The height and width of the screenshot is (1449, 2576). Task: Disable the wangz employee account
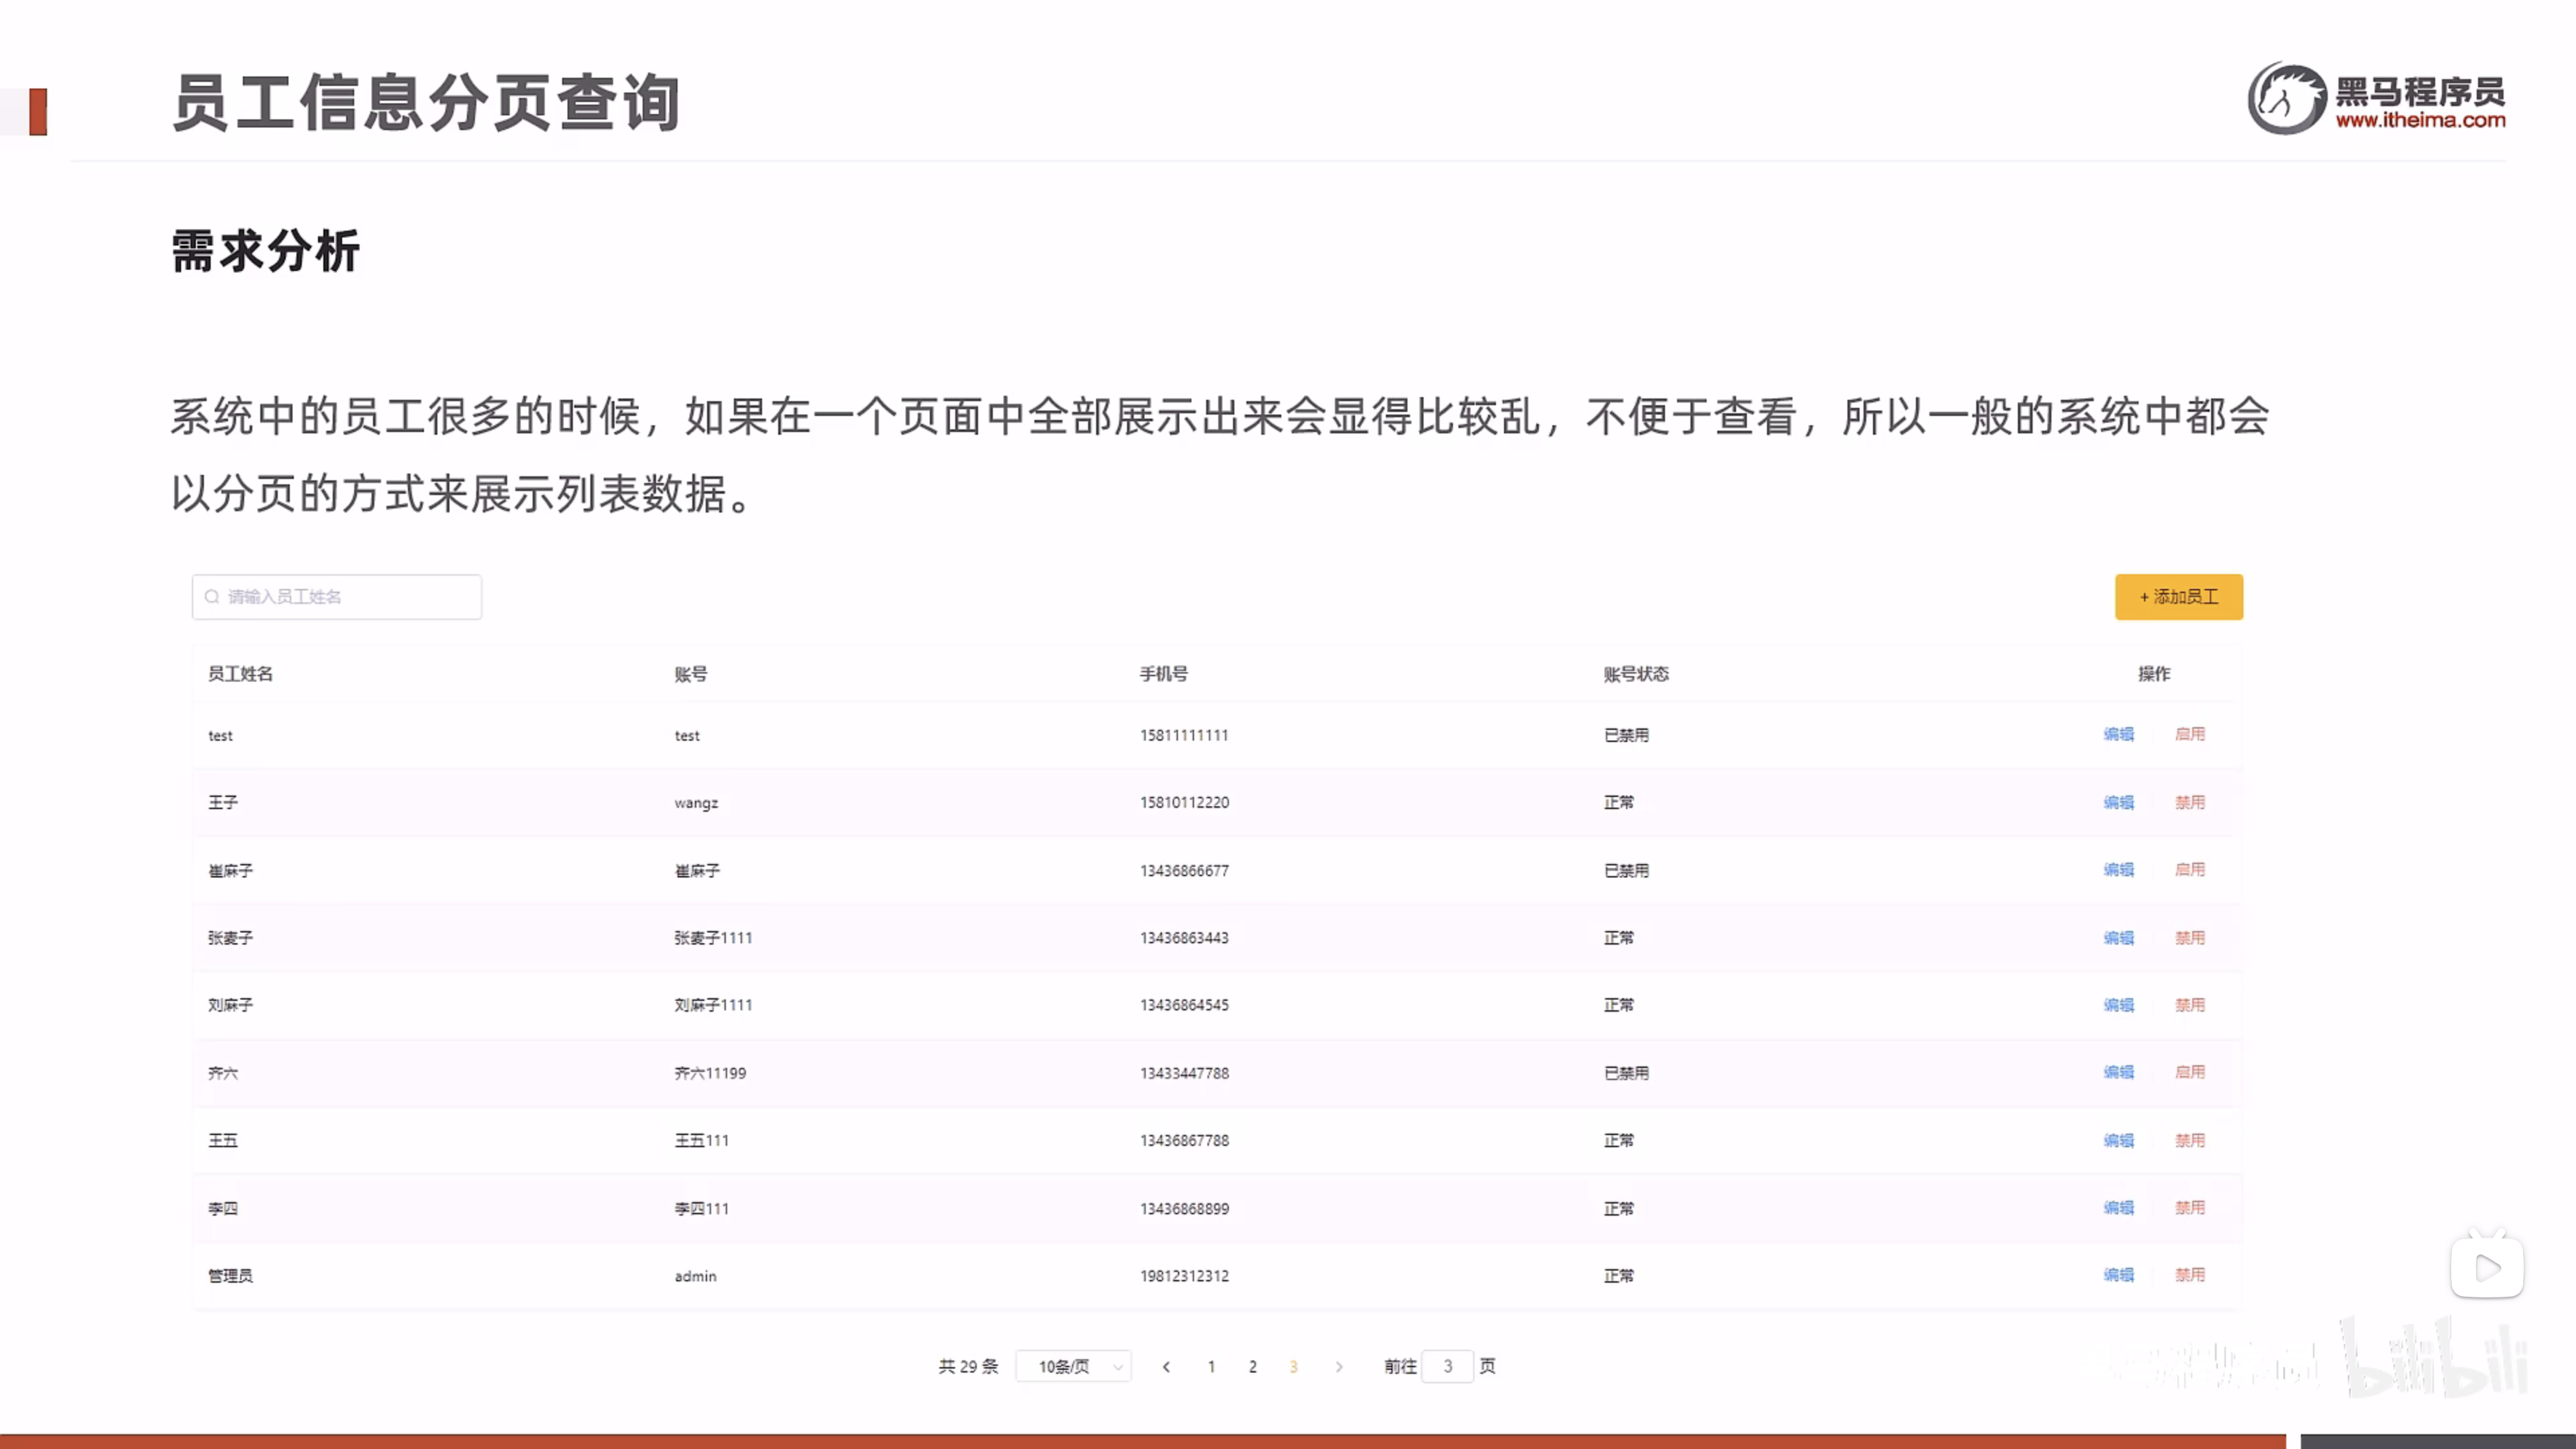coord(2189,802)
